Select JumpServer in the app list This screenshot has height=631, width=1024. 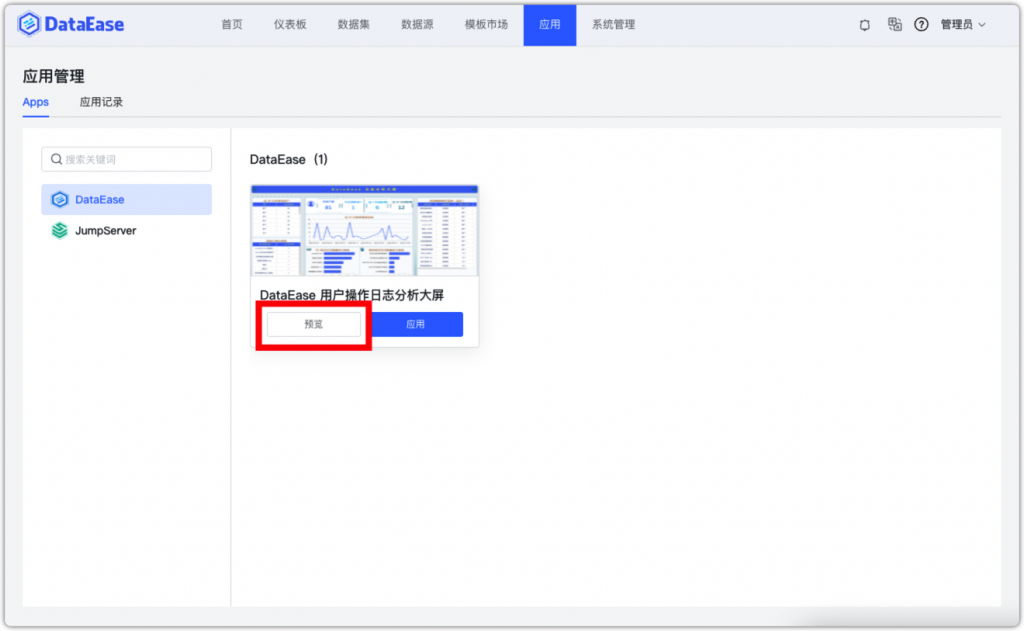(x=127, y=231)
